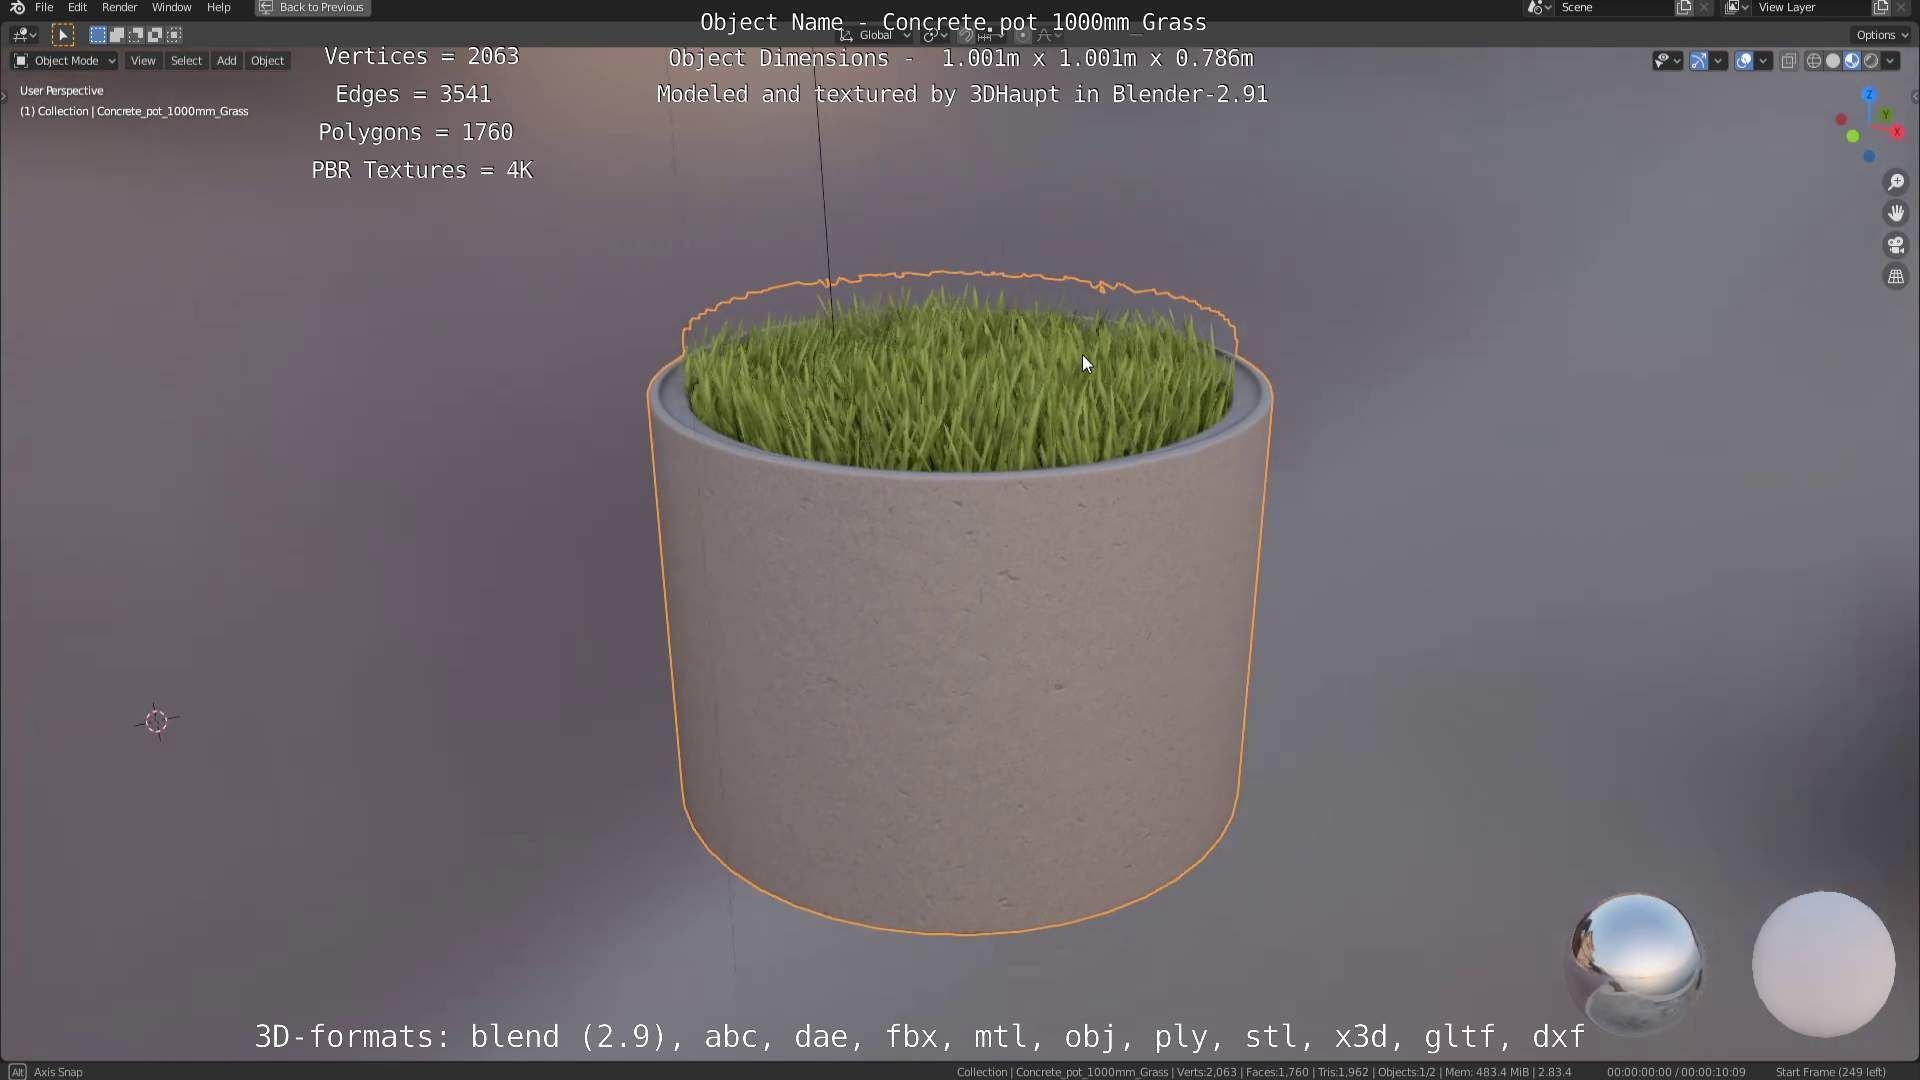The image size is (1920, 1080).
Task: Open the editor type selector dropdown
Action: point(24,35)
